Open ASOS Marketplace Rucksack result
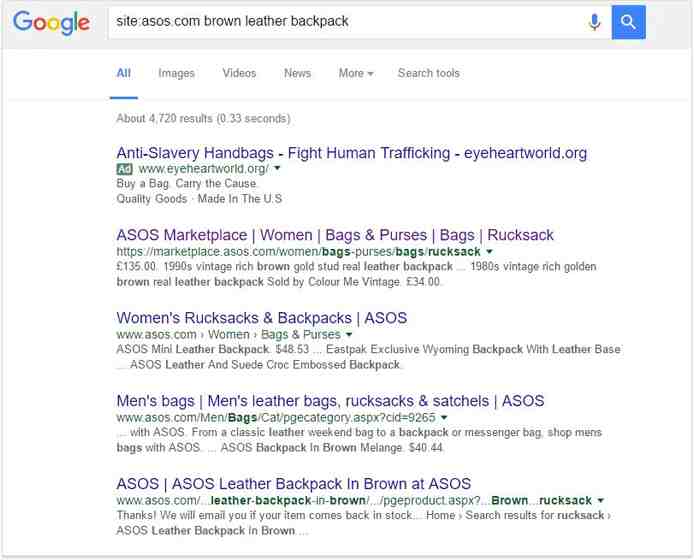The width and height of the screenshot is (694, 560). 335,235
